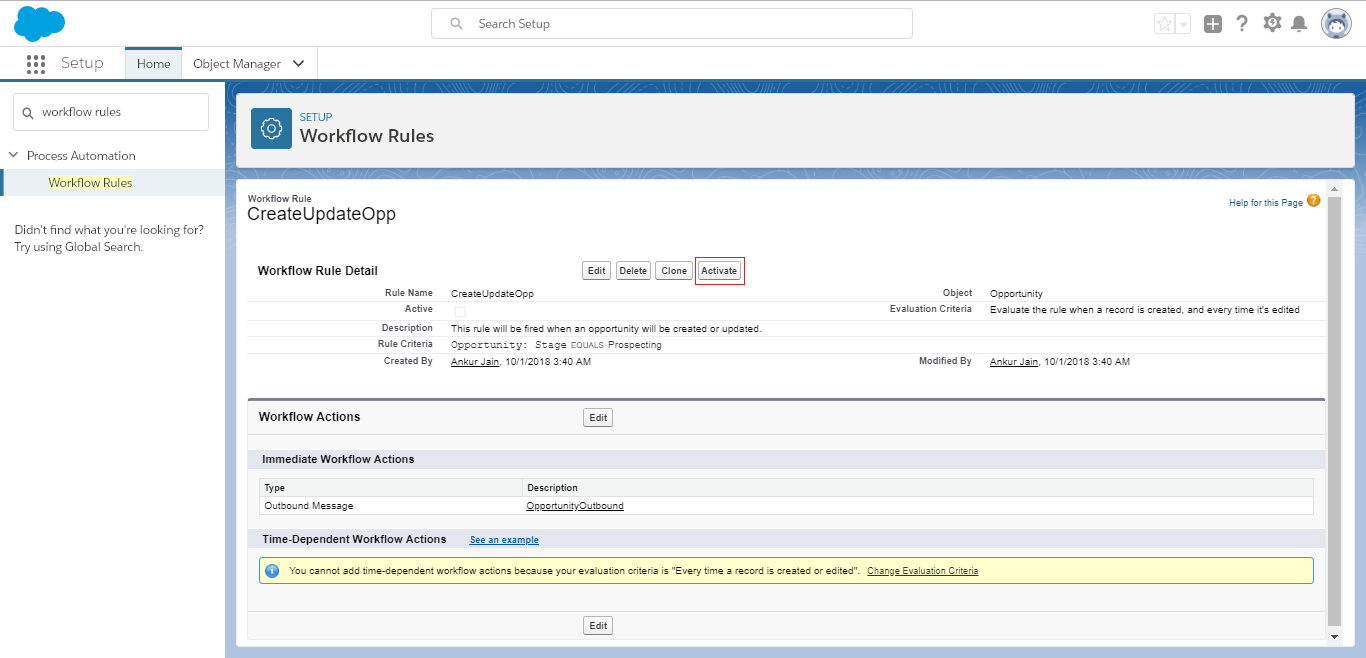The image size is (1366, 658).
Task: Select Workflow Rules in the sidebar
Action: [x=90, y=183]
